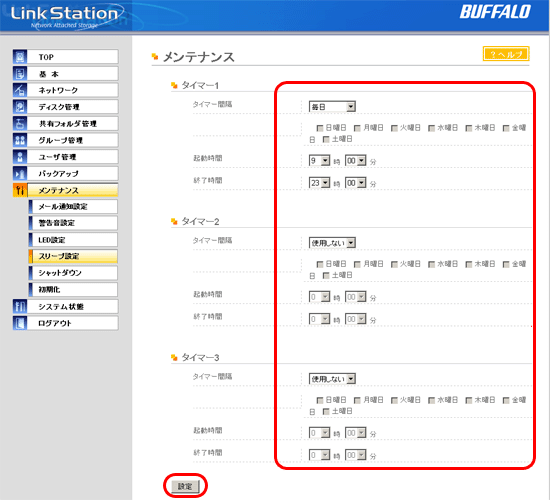Check 土曜日 checkbox under タイマー3

point(326,412)
